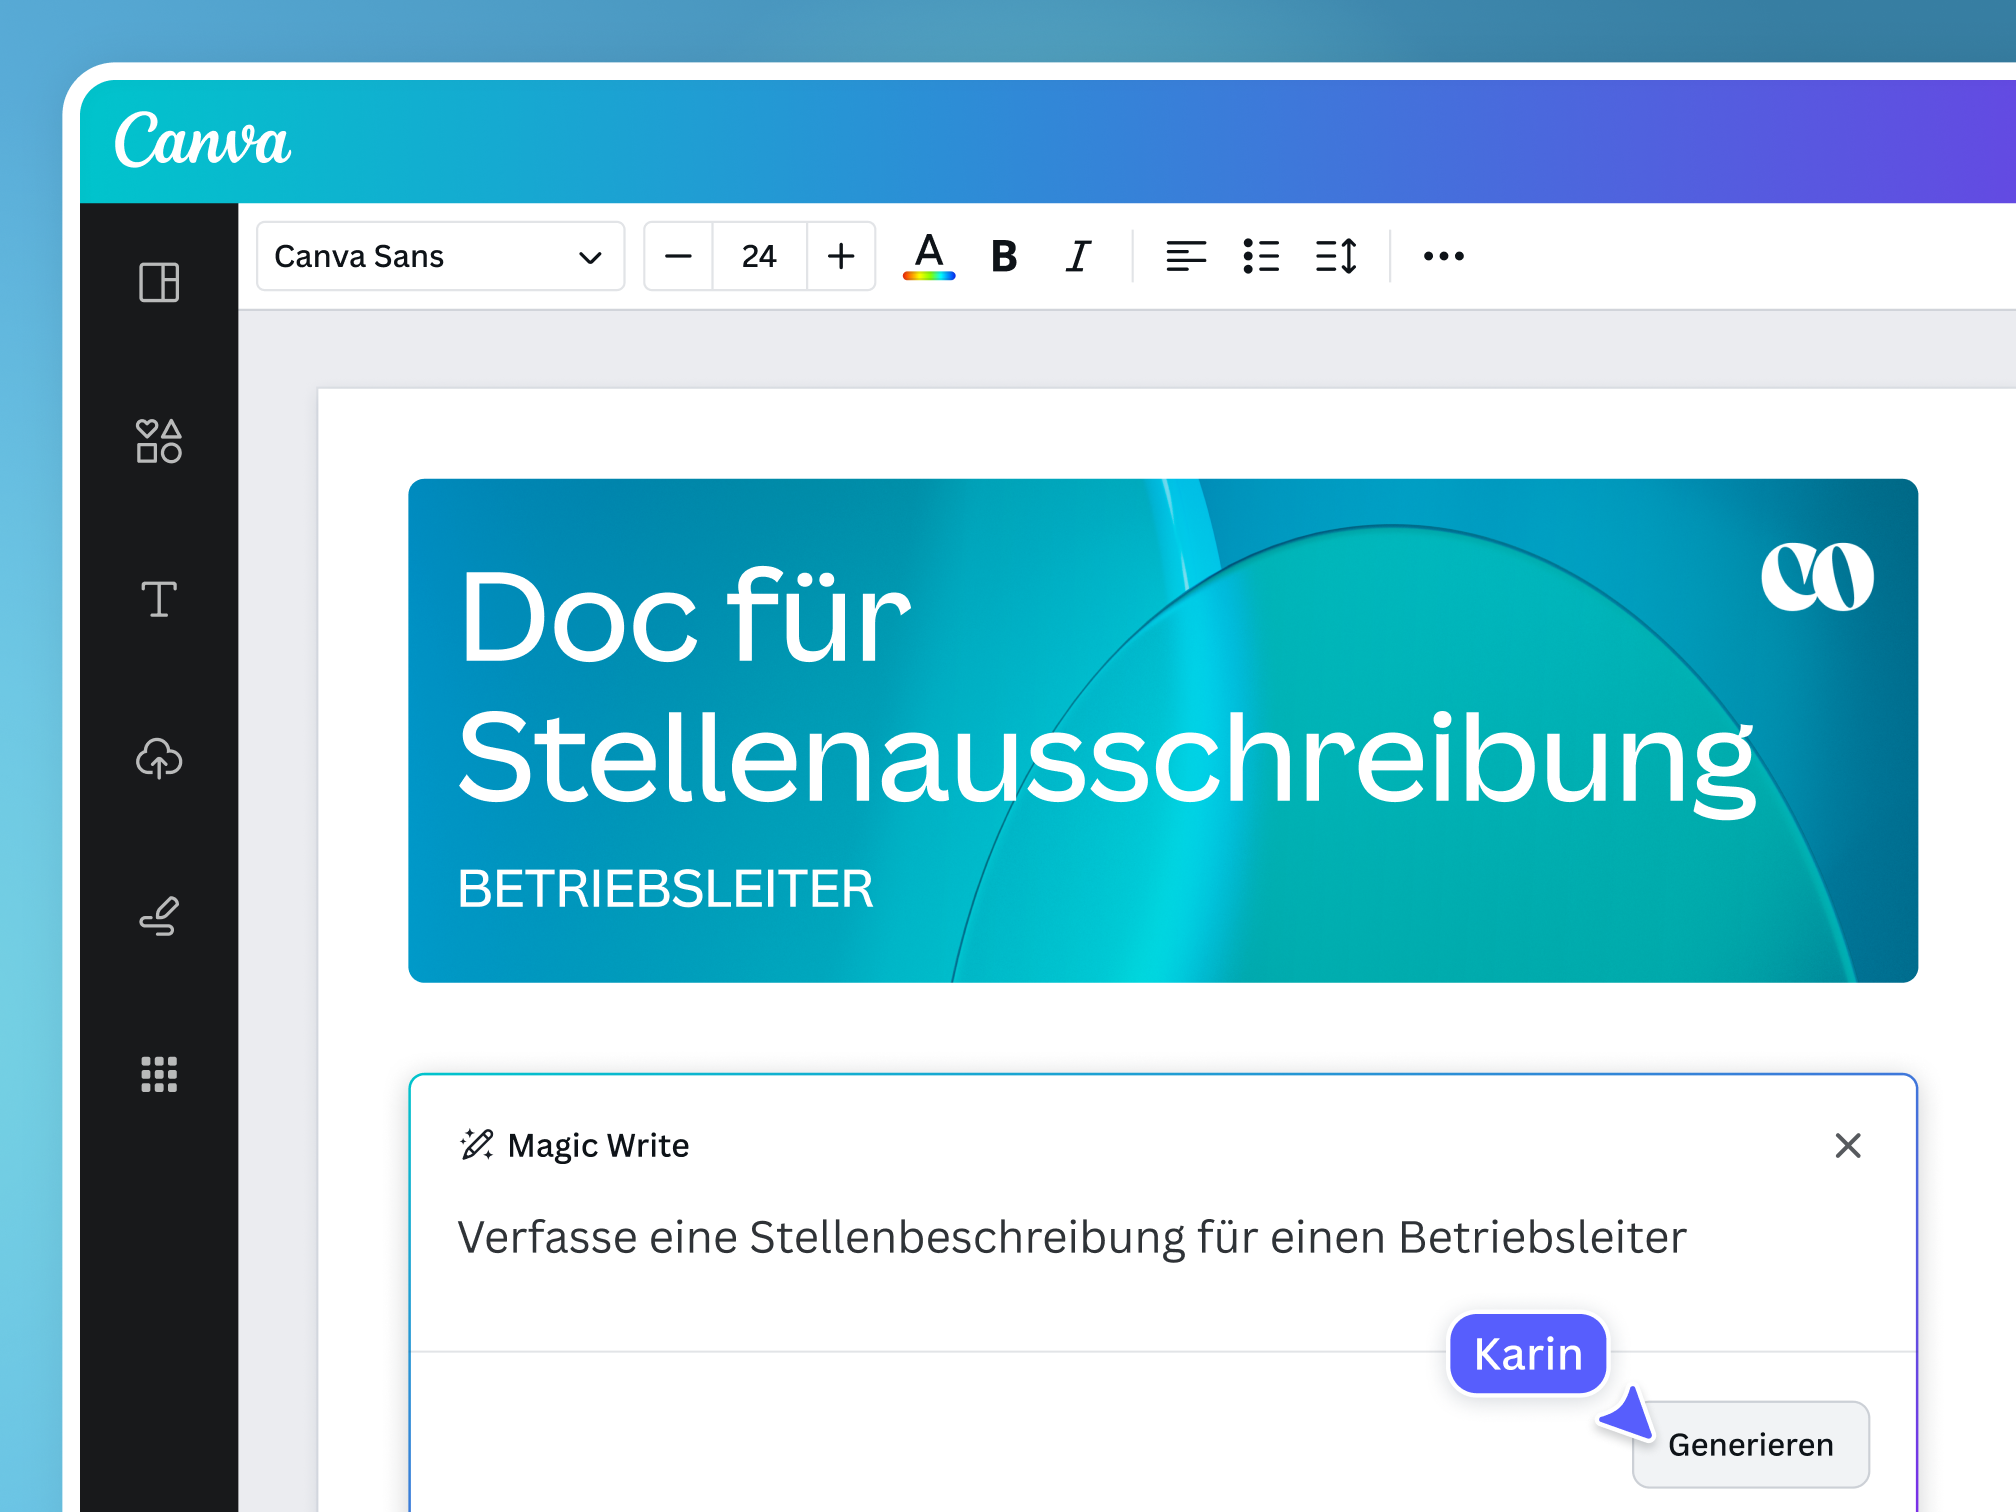Open the text alignment option
Viewport: 2016px width, 1512px height.
[x=1186, y=256]
